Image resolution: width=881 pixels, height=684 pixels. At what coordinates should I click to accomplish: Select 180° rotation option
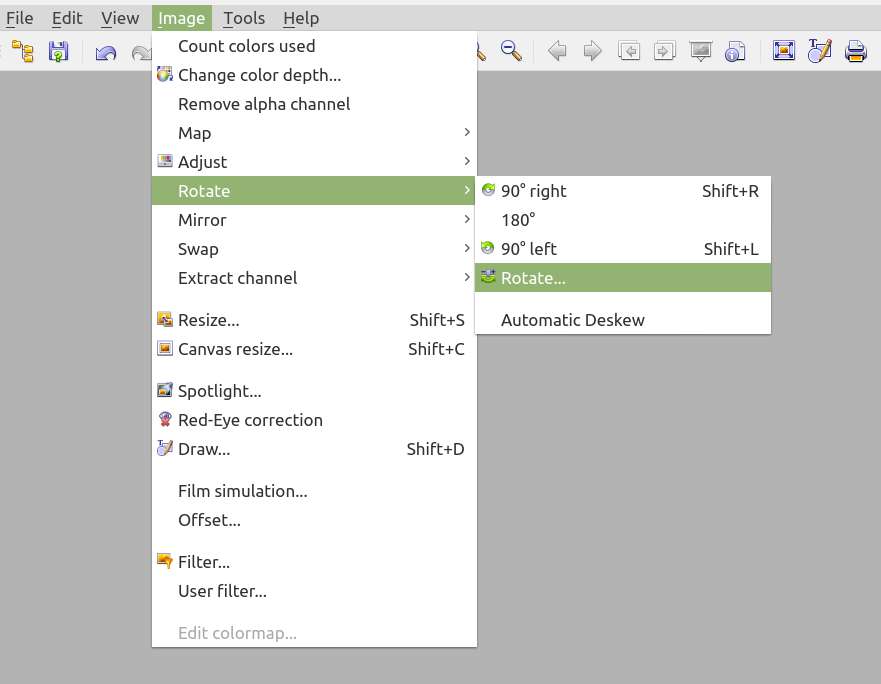click(623, 220)
